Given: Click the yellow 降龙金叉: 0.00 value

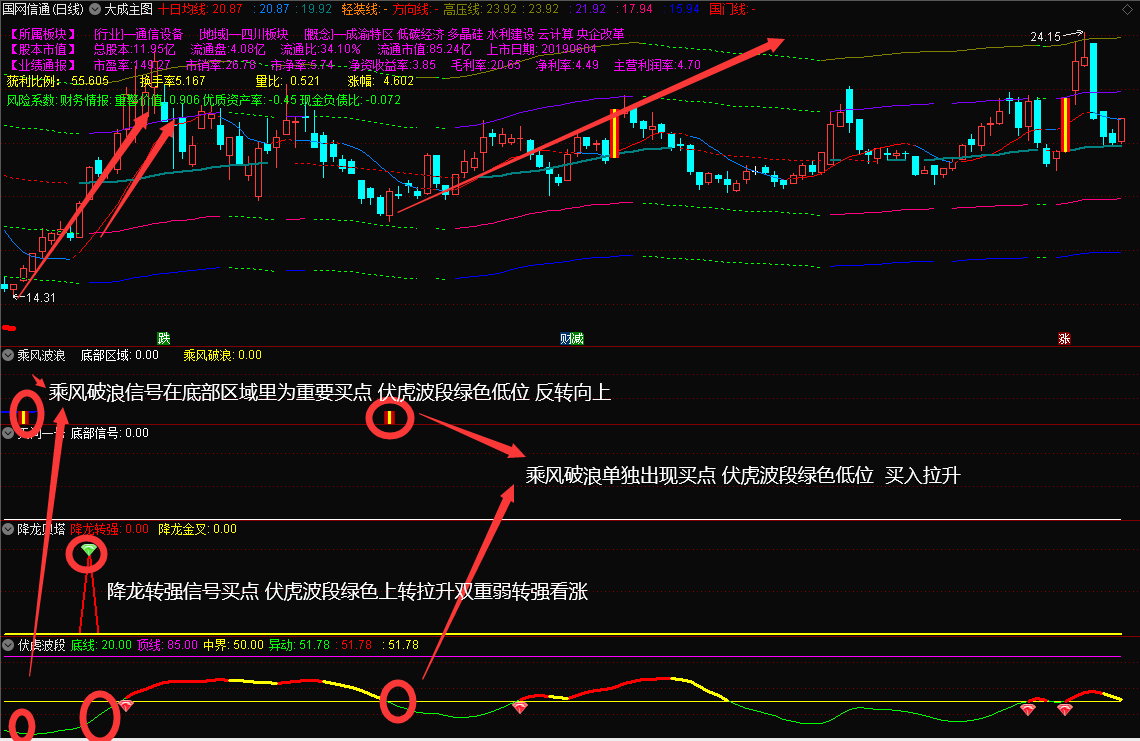Looking at the screenshot, I should [x=198, y=529].
